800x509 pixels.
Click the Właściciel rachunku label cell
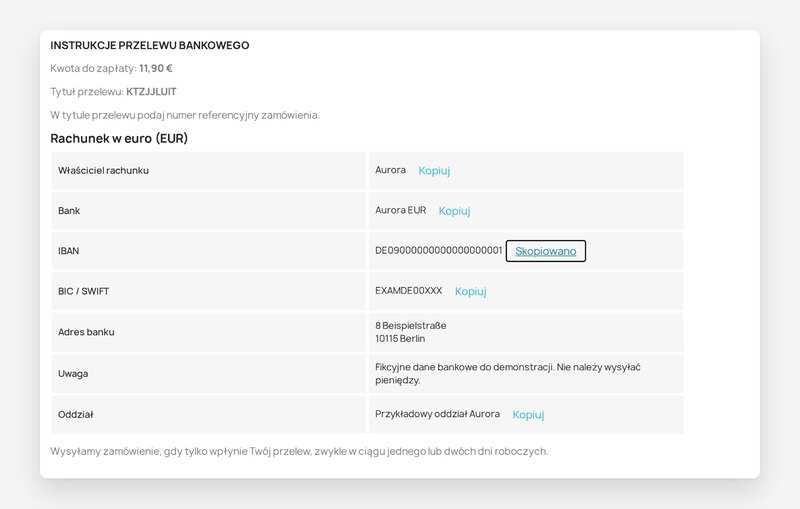(x=208, y=171)
